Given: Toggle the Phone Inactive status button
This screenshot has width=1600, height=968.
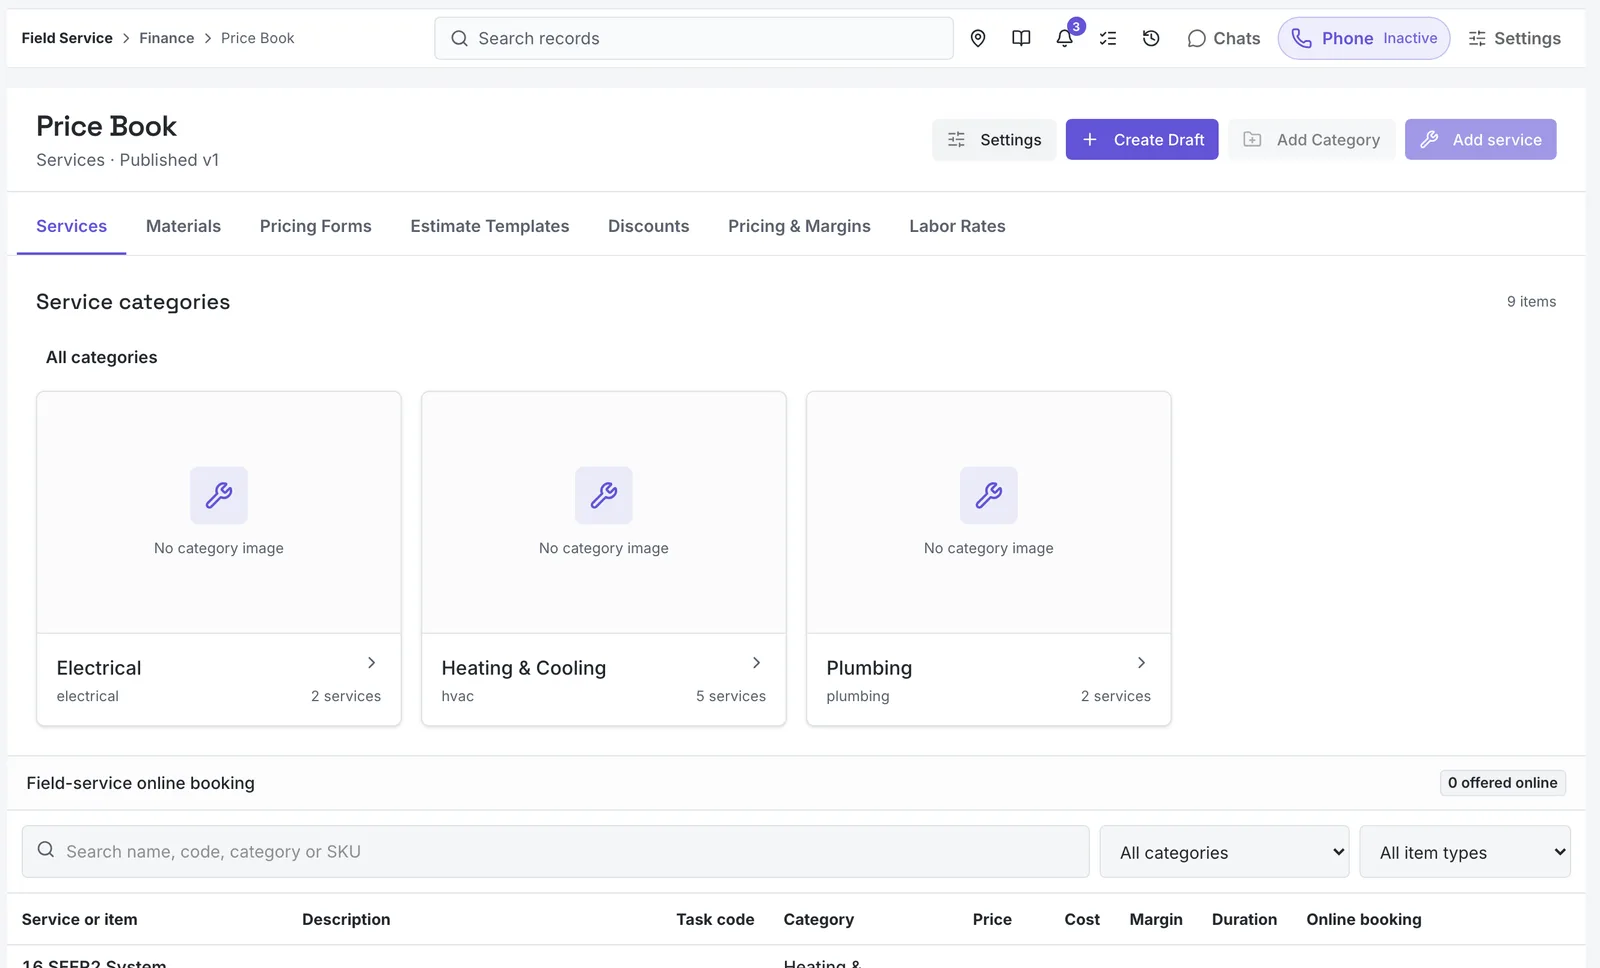Looking at the screenshot, I should click(1364, 38).
